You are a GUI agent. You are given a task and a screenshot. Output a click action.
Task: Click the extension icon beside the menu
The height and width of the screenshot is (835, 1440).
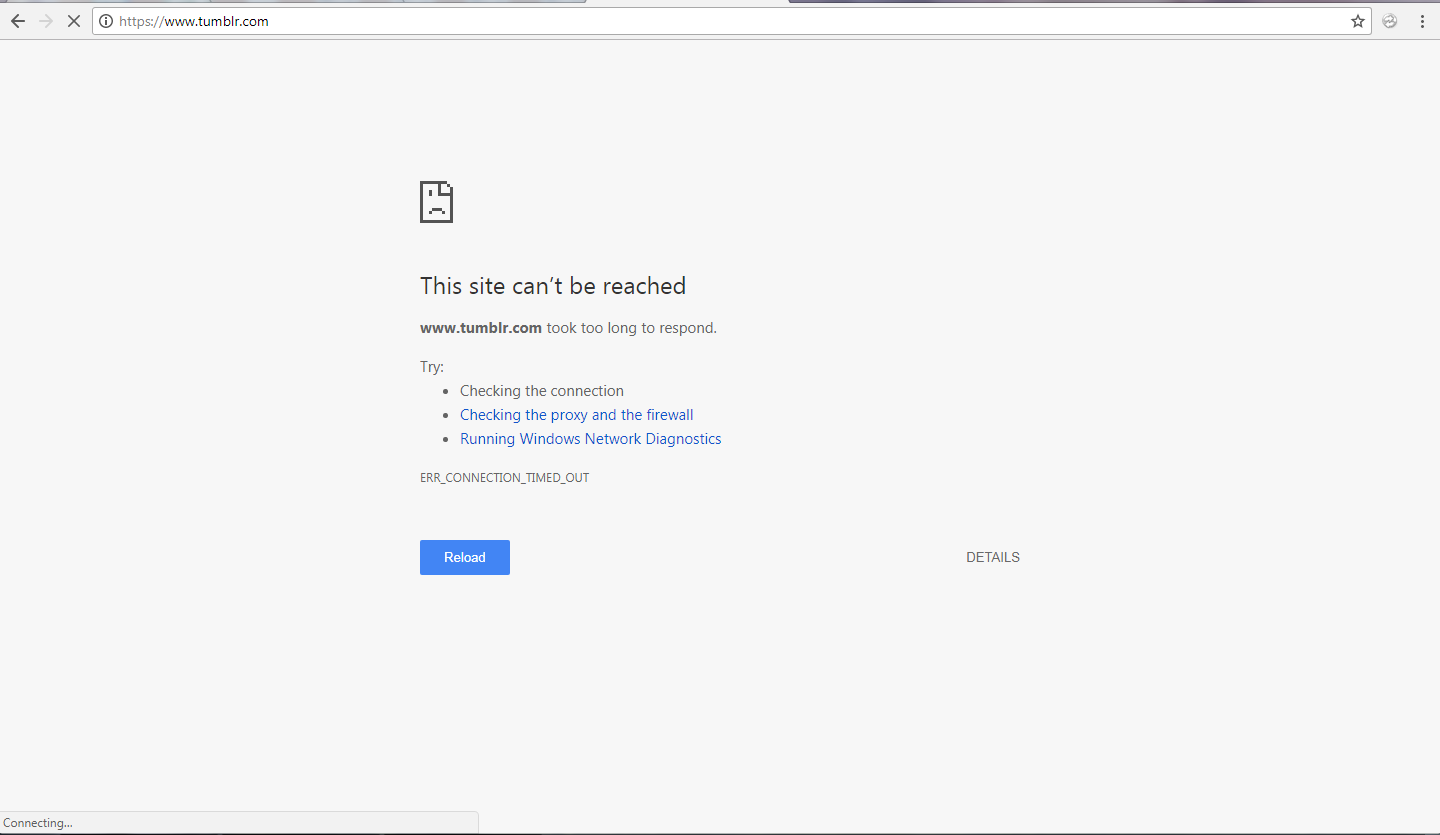coord(1390,21)
